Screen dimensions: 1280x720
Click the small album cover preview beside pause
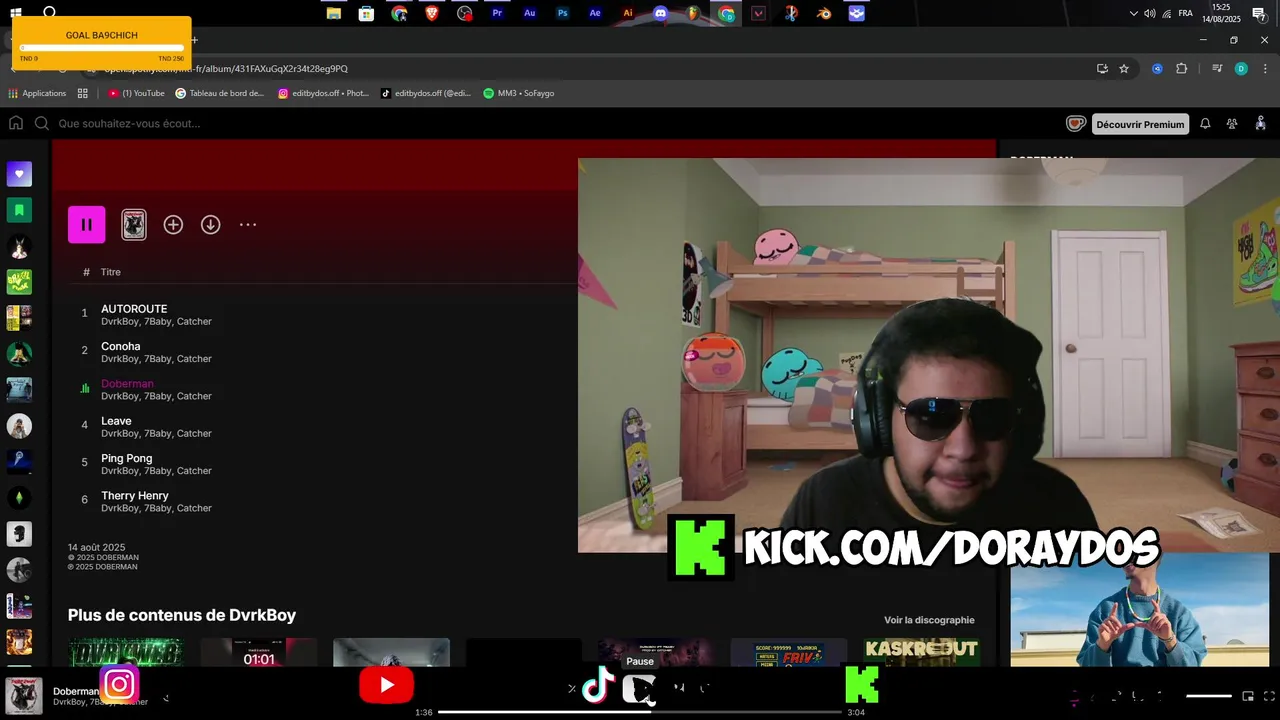coord(134,225)
